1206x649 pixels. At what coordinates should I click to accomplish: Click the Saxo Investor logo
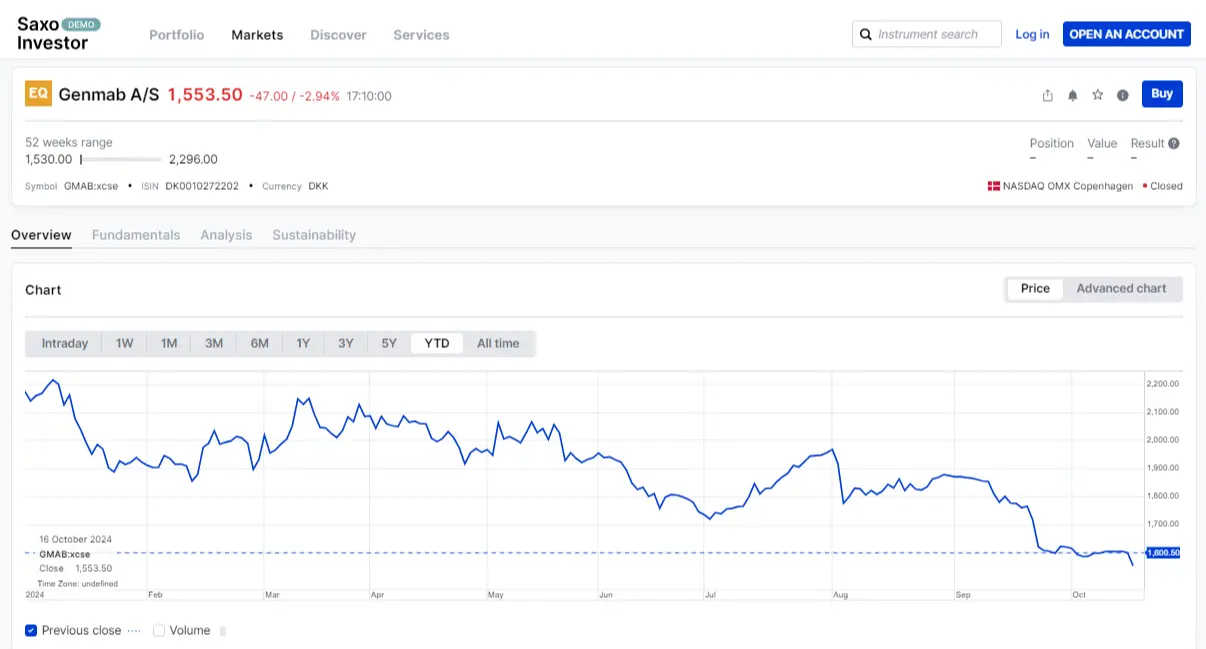click(x=58, y=33)
